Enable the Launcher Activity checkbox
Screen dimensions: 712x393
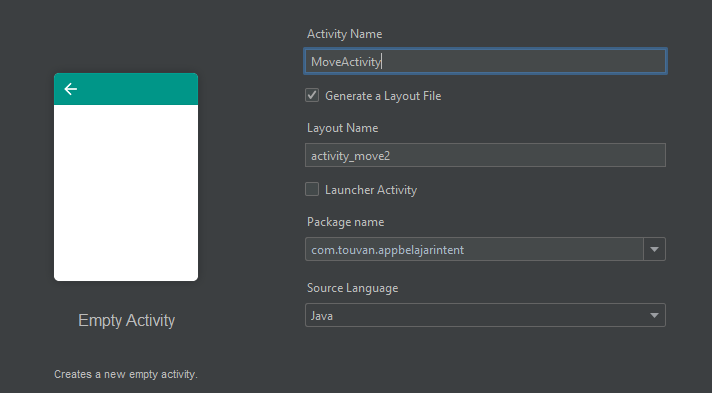[312, 189]
